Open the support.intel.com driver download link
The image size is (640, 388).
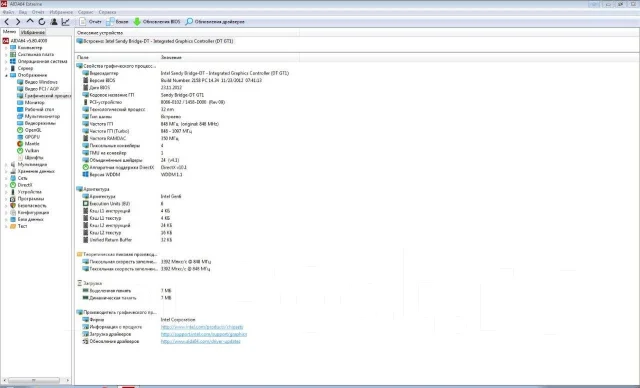coord(204,334)
